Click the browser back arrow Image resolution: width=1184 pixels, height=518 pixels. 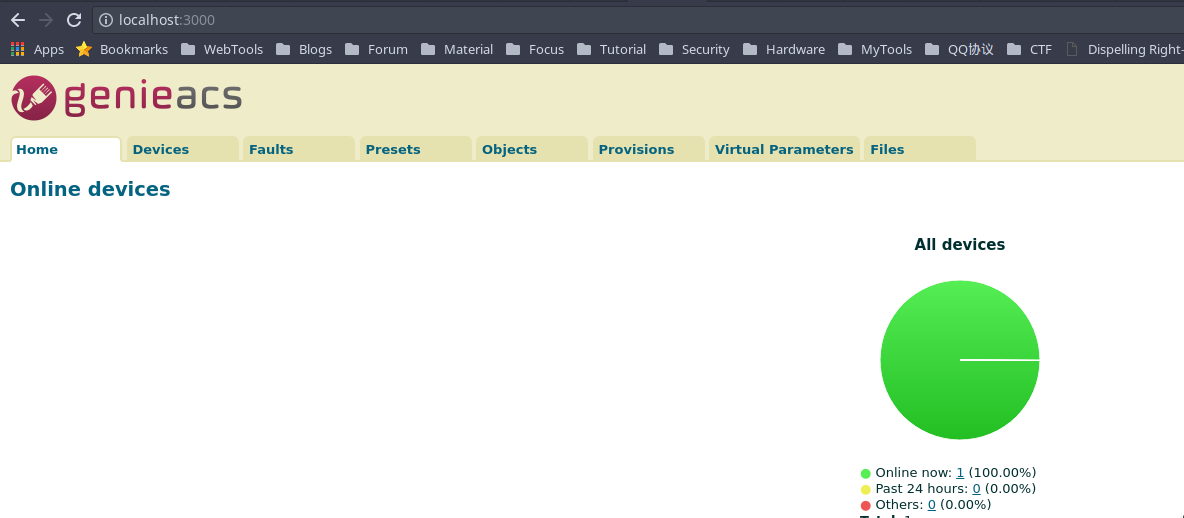point(18,20)
